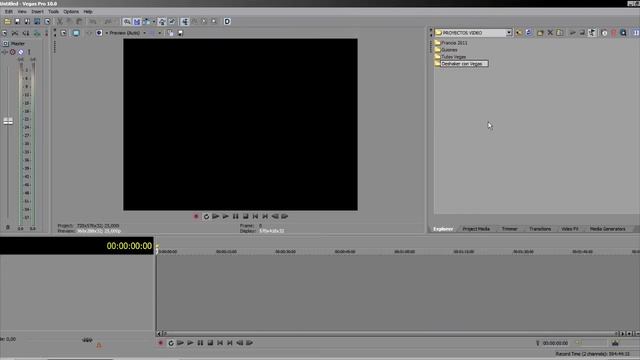Screen dimensions: 640x360
Task: Stop playback in the preview transport
Action: coord(245,216)
